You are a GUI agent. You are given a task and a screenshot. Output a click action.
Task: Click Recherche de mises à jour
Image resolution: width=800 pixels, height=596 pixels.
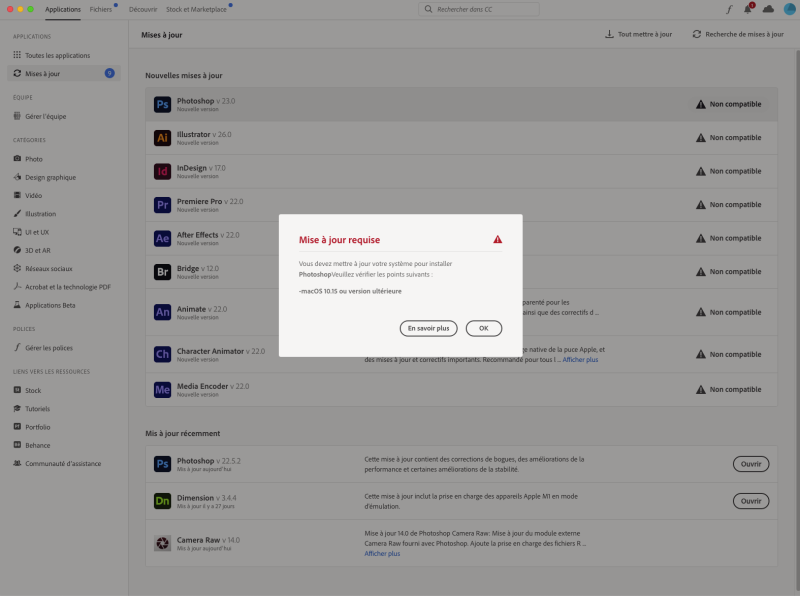click(x=738, y=34)
